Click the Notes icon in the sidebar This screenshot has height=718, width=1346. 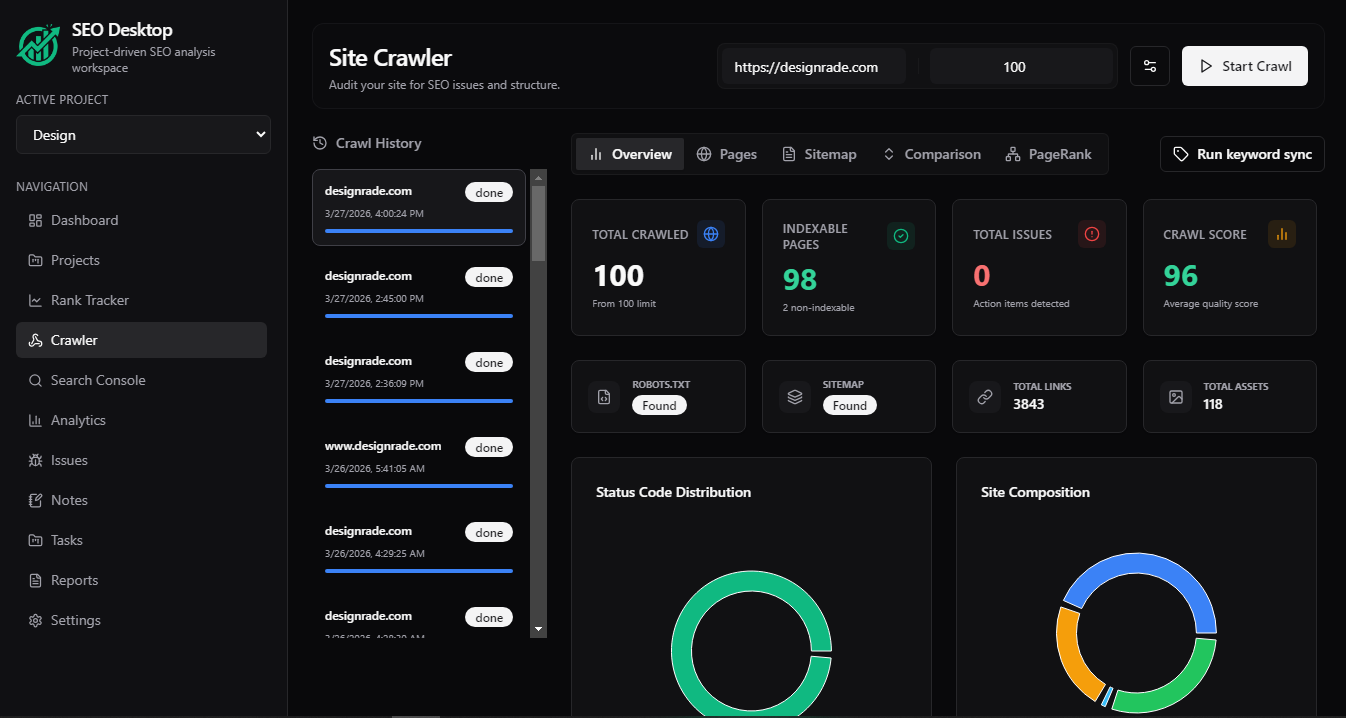[x=35, y=500]
